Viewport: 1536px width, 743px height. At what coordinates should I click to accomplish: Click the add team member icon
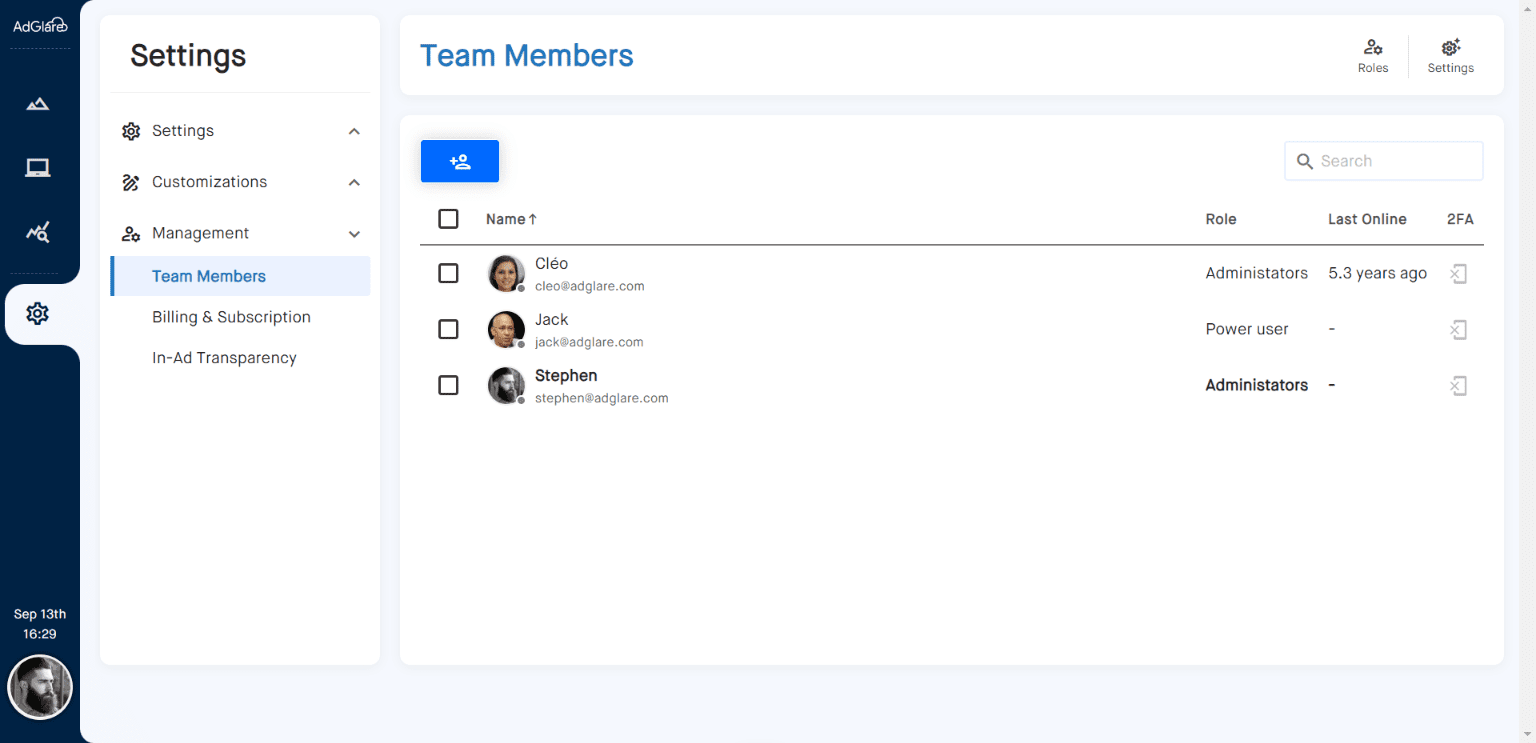point(459,160)
